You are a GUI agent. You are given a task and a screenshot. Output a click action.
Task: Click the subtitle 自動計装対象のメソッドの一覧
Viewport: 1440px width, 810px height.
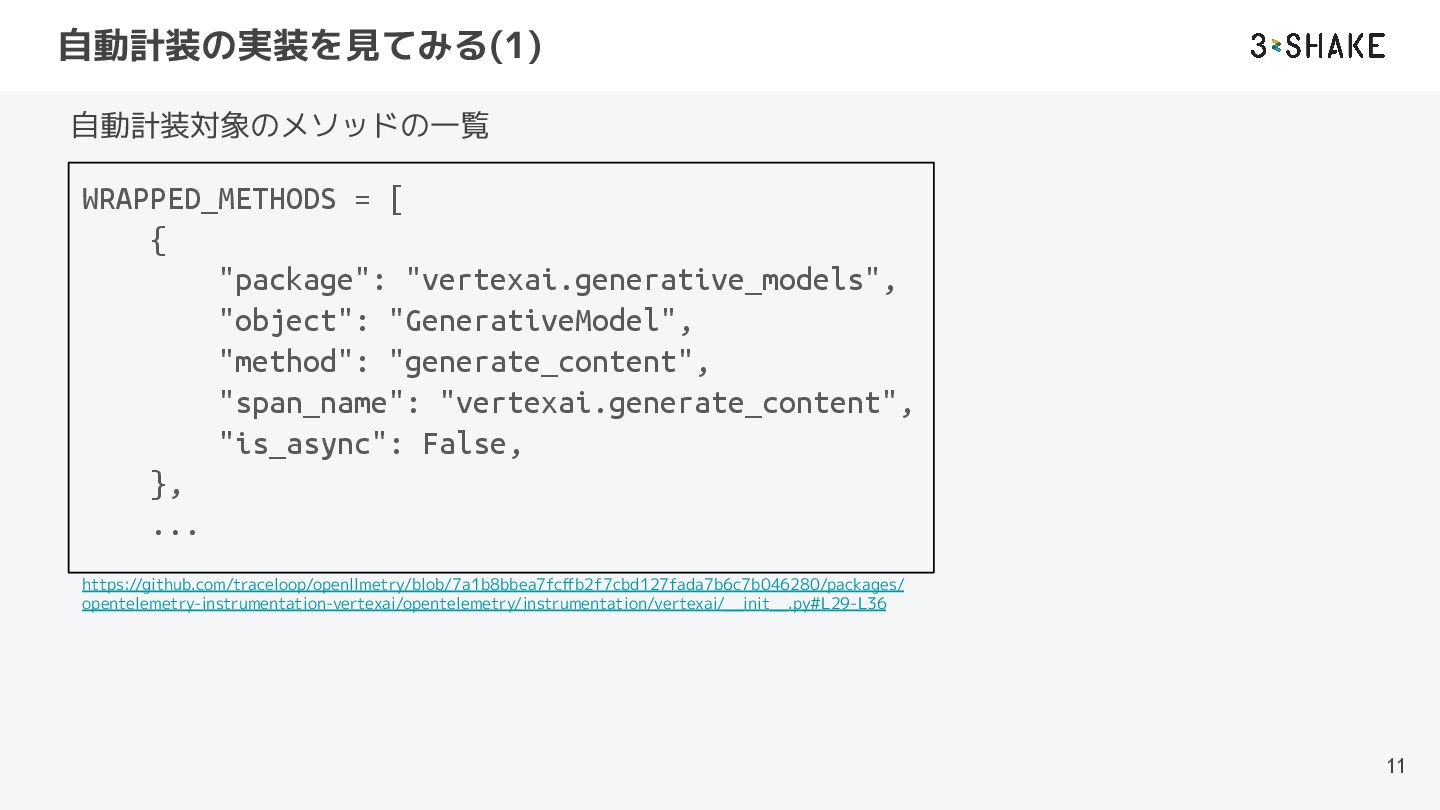point(280,126)
